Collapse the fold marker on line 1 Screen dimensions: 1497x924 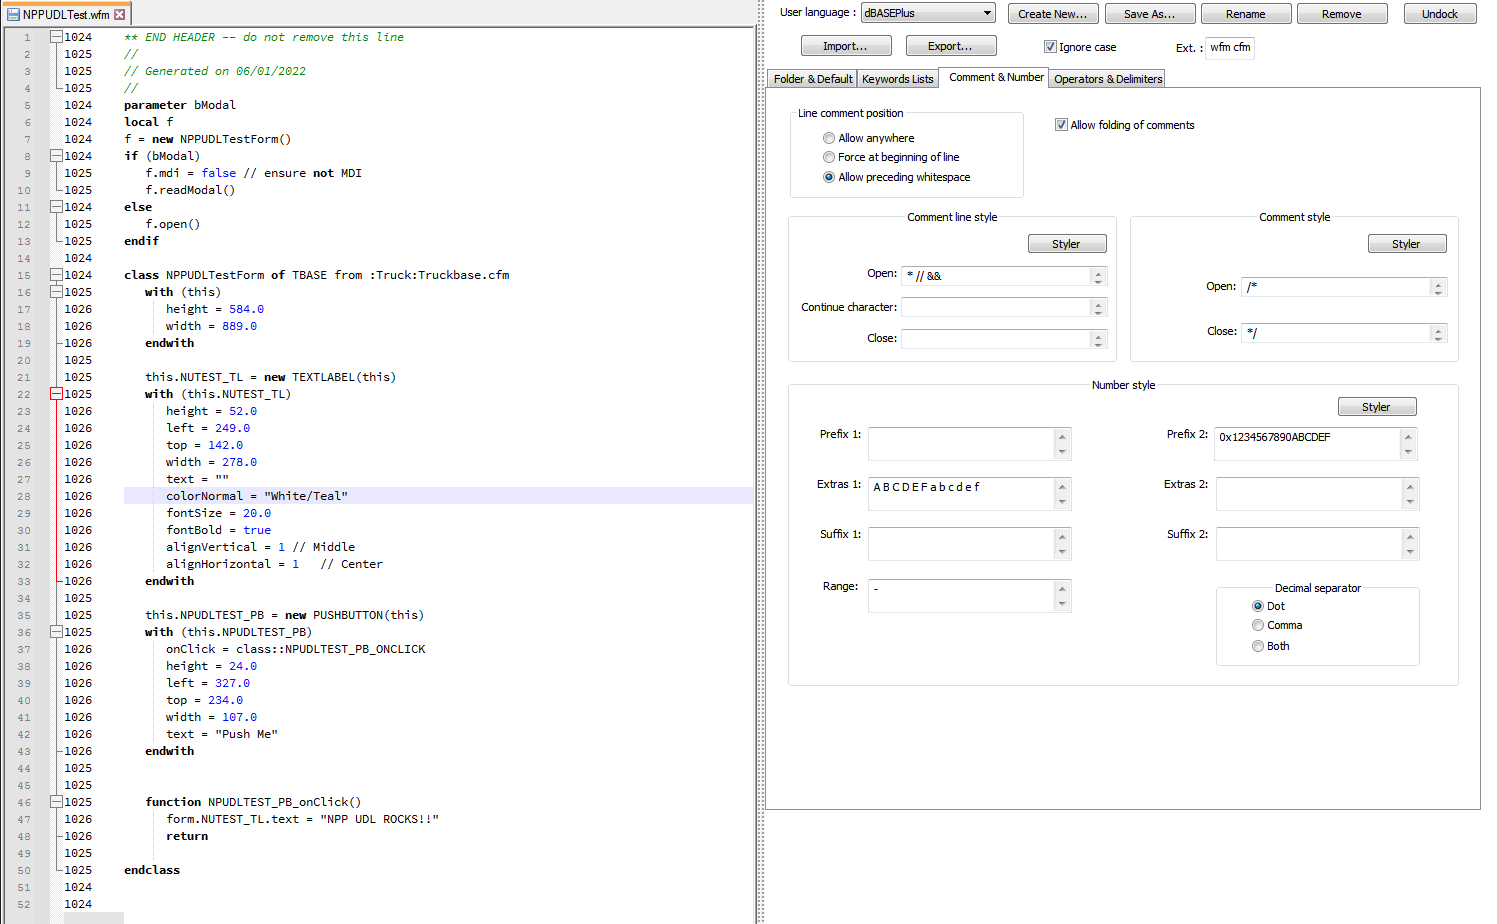coord(57,37)
